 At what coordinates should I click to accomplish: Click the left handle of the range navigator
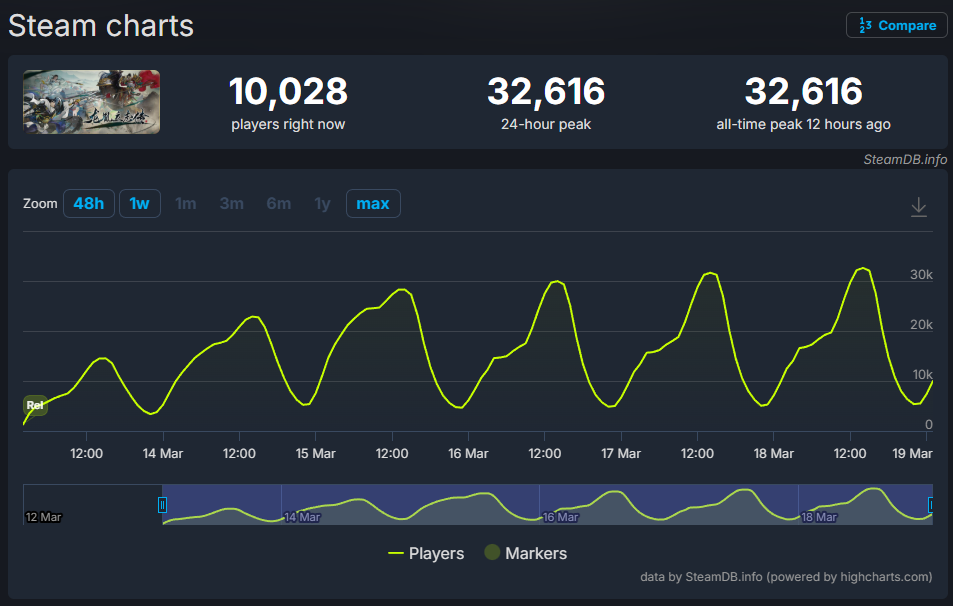(163, 505)
